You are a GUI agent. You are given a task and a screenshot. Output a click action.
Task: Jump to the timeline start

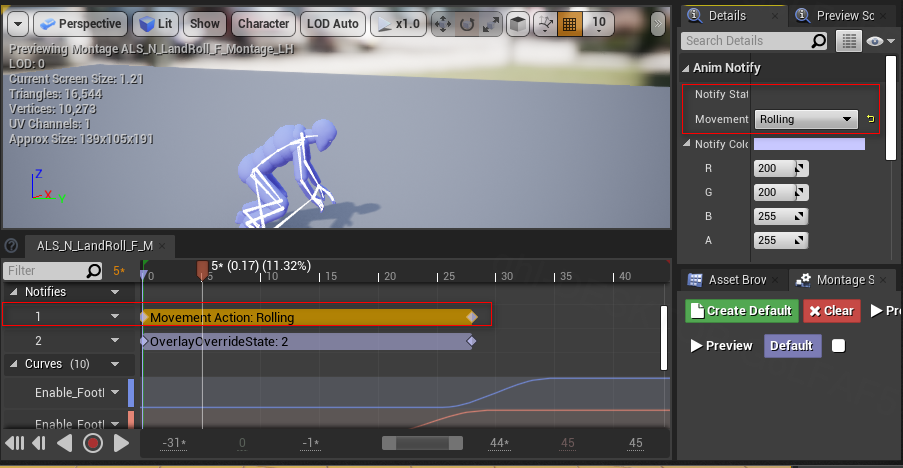click(14, 442)
